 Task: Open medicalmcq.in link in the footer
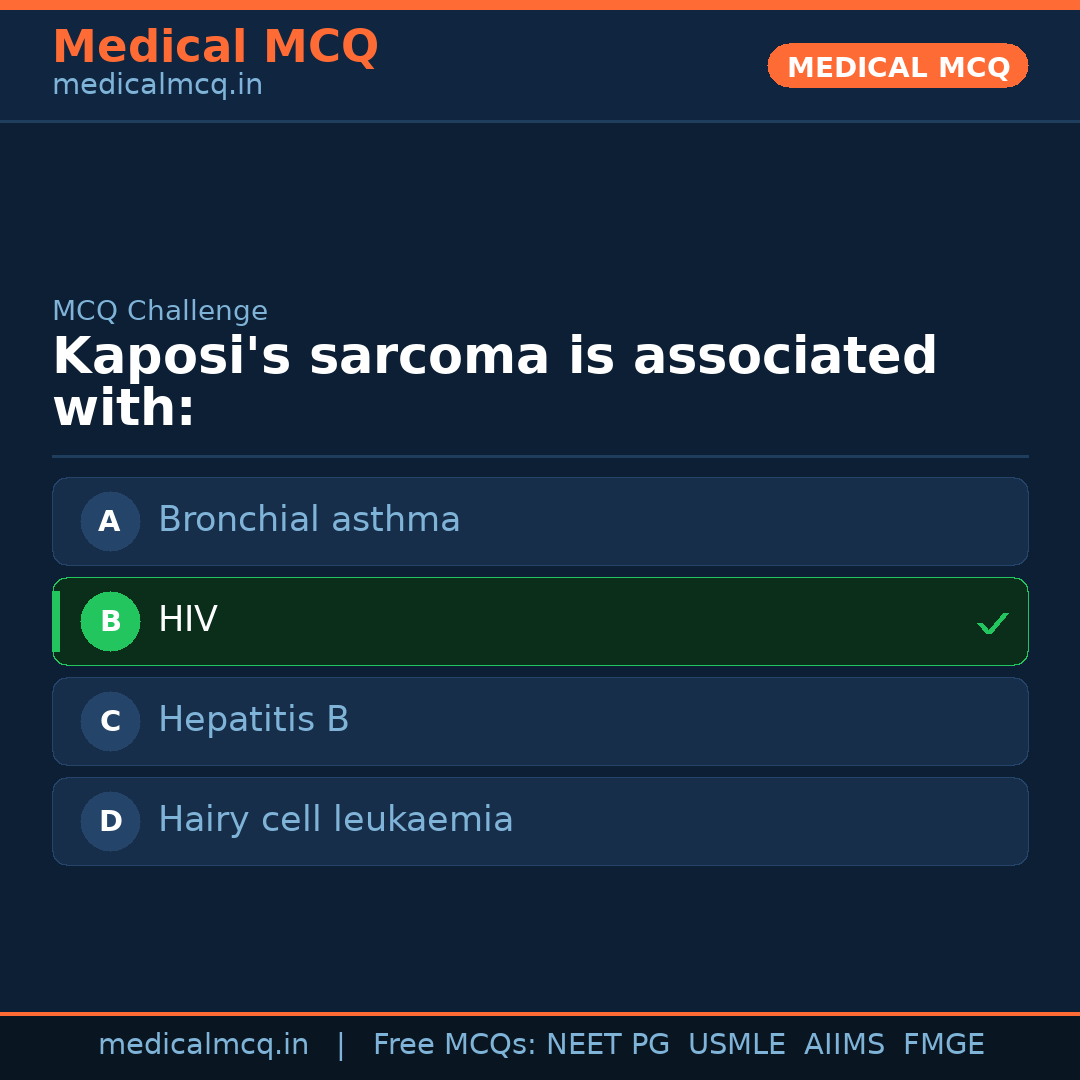[203, 1045]
